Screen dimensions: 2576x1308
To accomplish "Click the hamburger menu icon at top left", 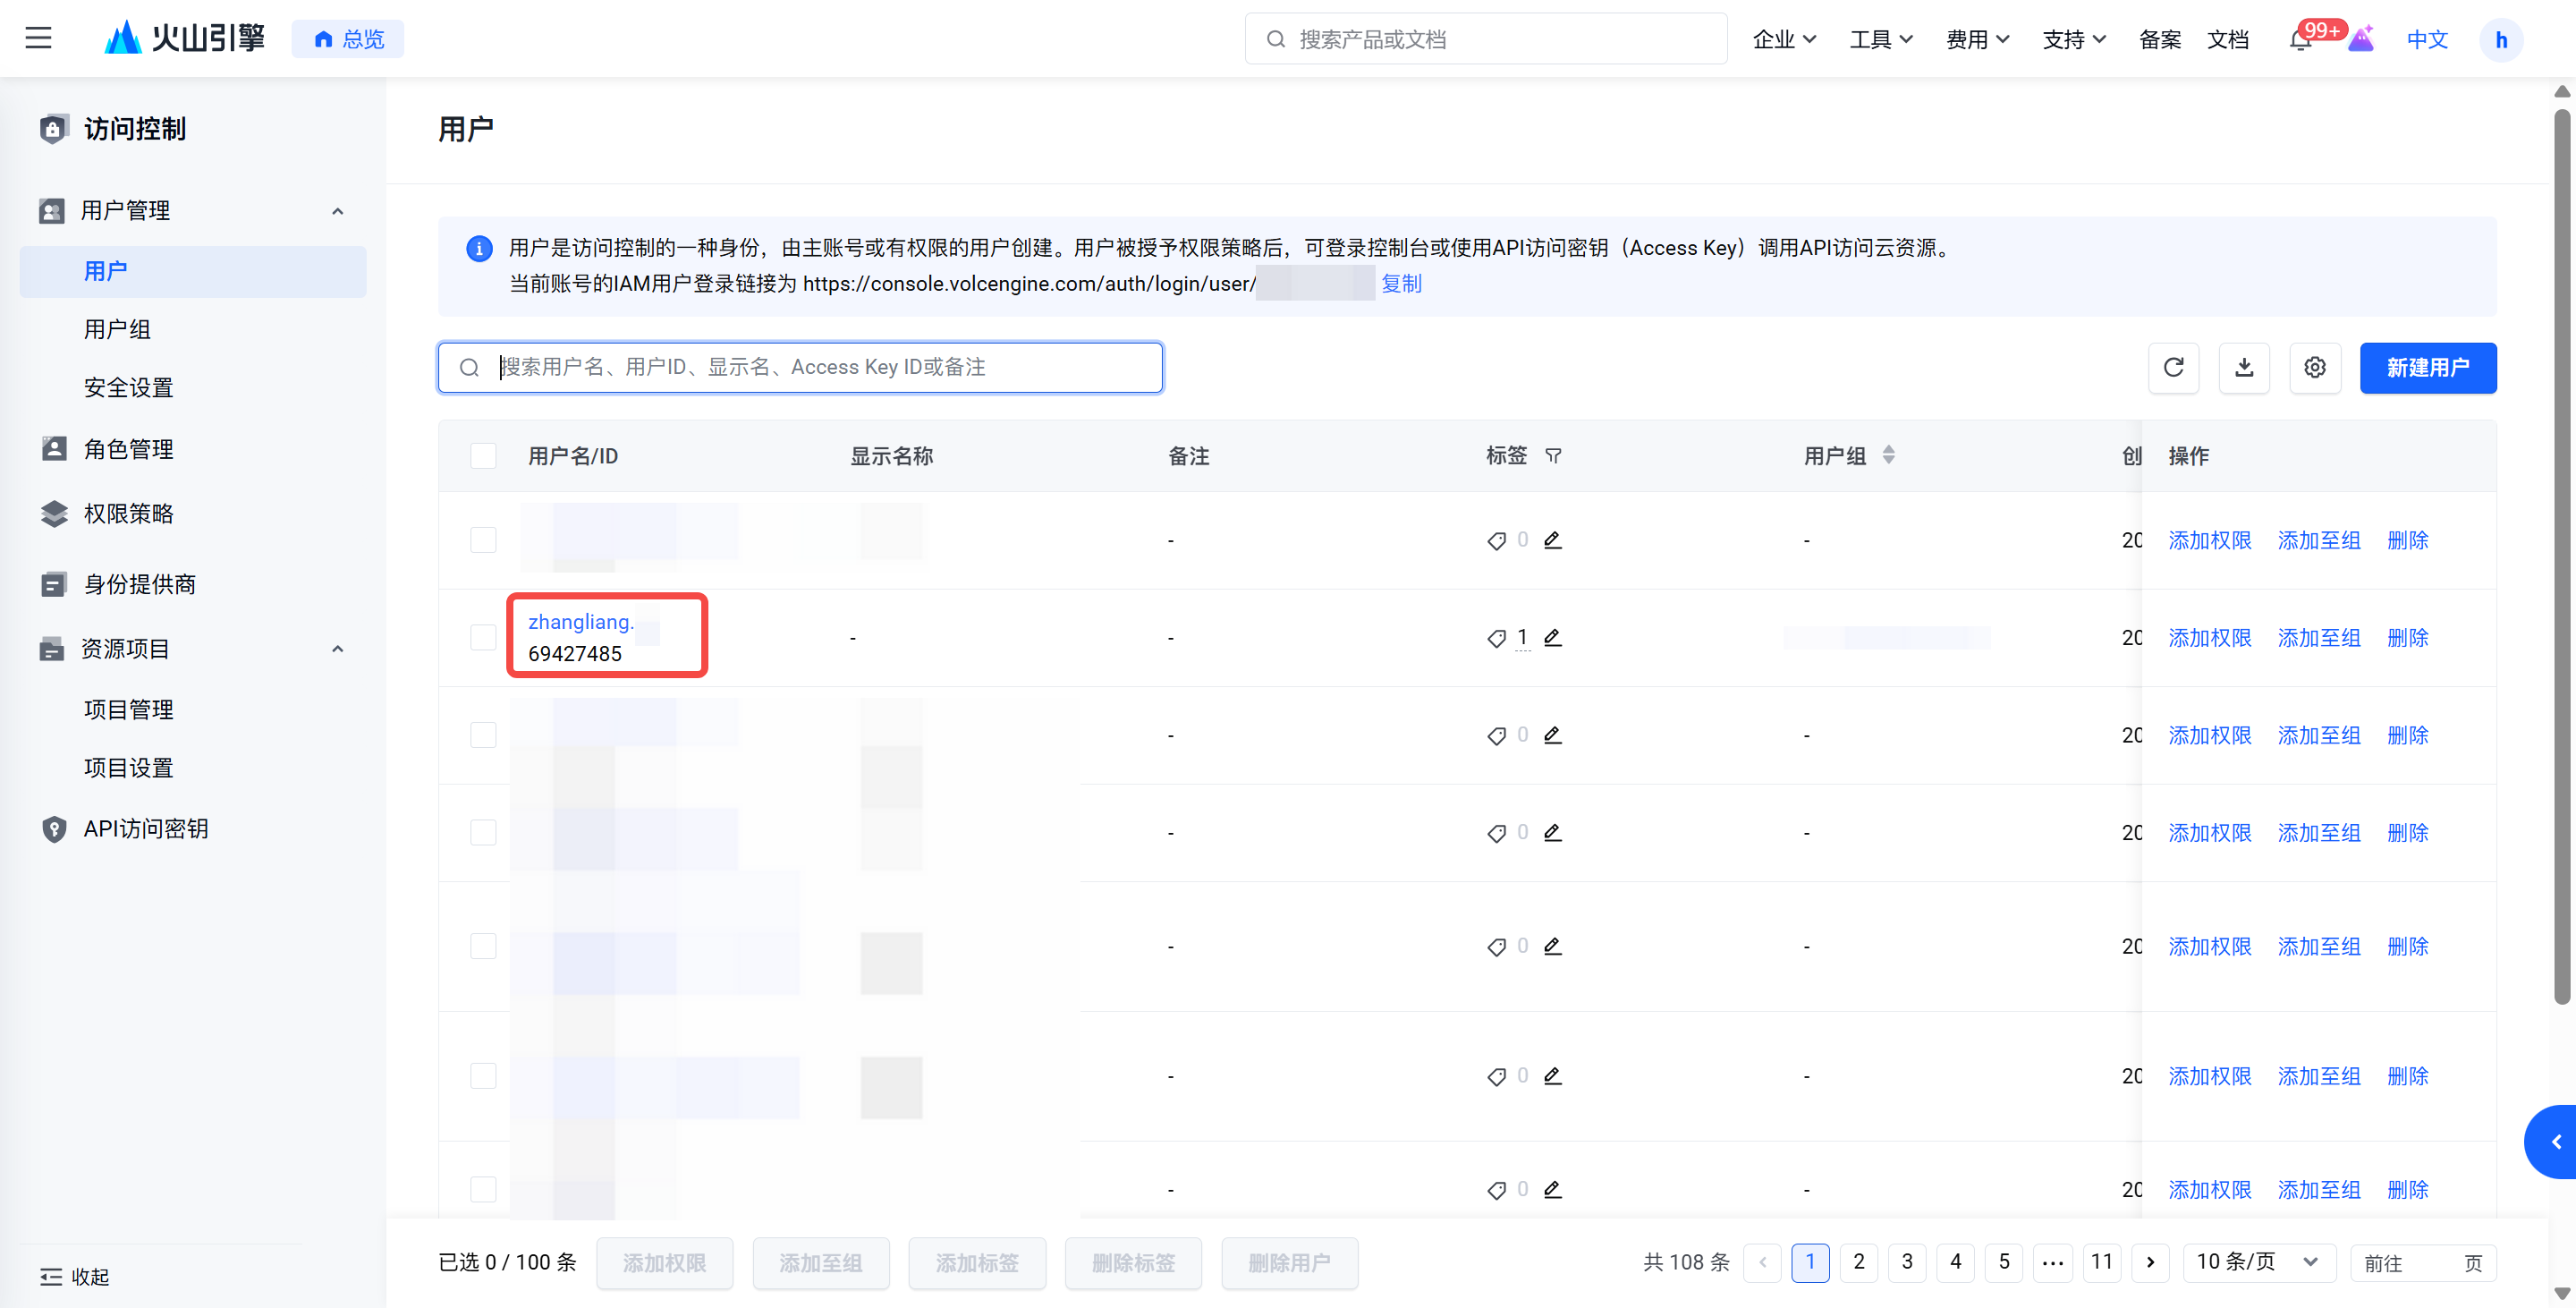I will pyautogui.click(x=38, y=38).
